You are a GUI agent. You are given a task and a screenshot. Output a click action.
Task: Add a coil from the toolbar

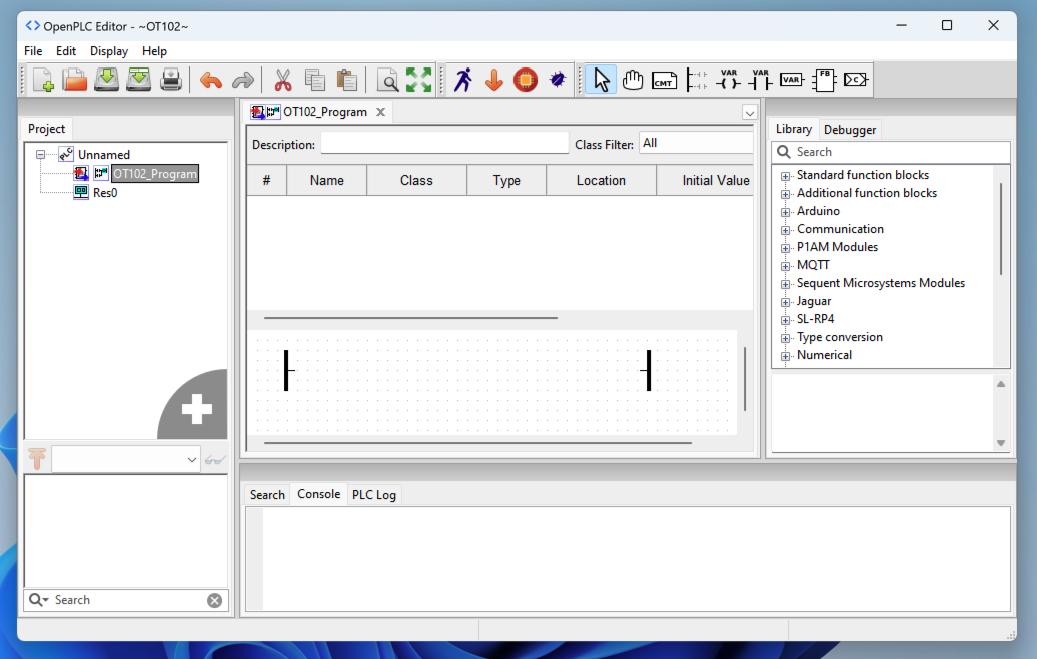click(728, 80)
